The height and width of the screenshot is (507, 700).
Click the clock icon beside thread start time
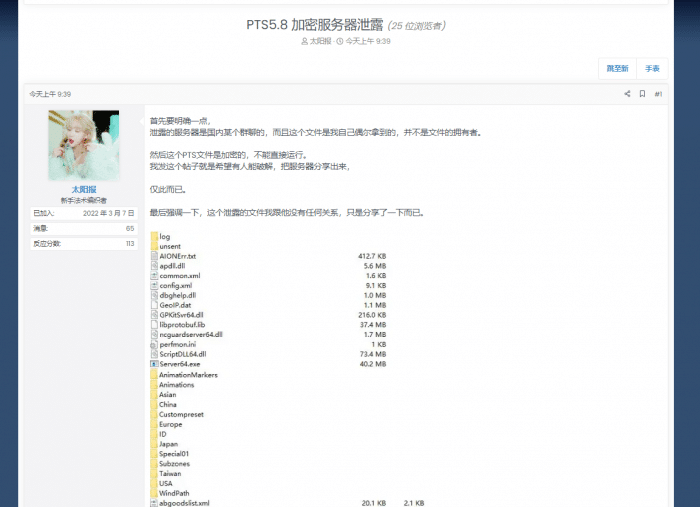pos(340,41)
